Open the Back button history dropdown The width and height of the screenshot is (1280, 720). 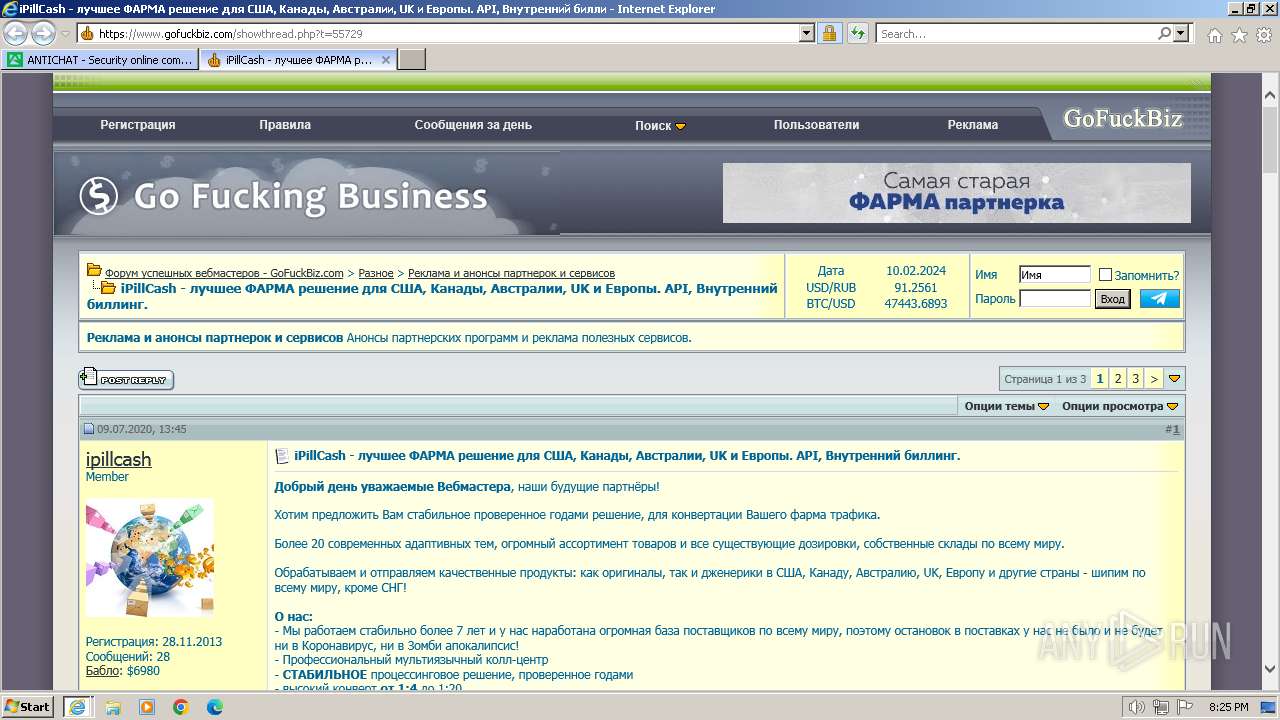pyautogui.click(x=66, y=33)
